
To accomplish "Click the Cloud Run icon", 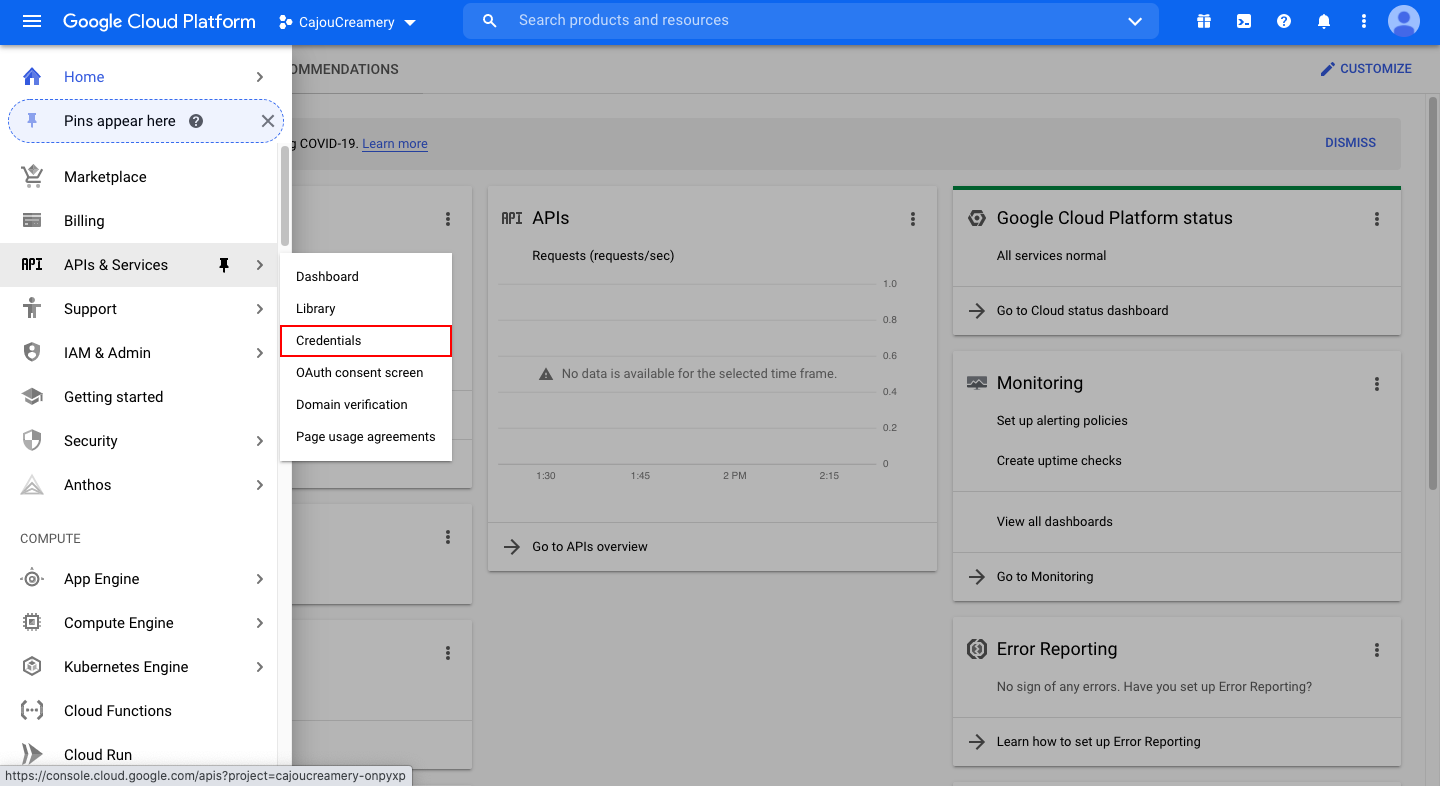I will pos(32,755).
